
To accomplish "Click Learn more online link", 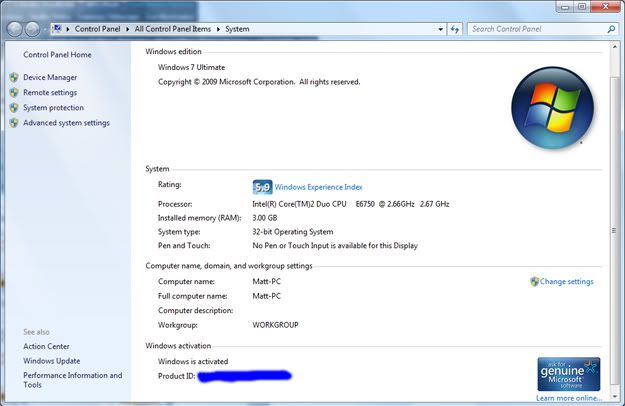I will click(x=569, y=398).
